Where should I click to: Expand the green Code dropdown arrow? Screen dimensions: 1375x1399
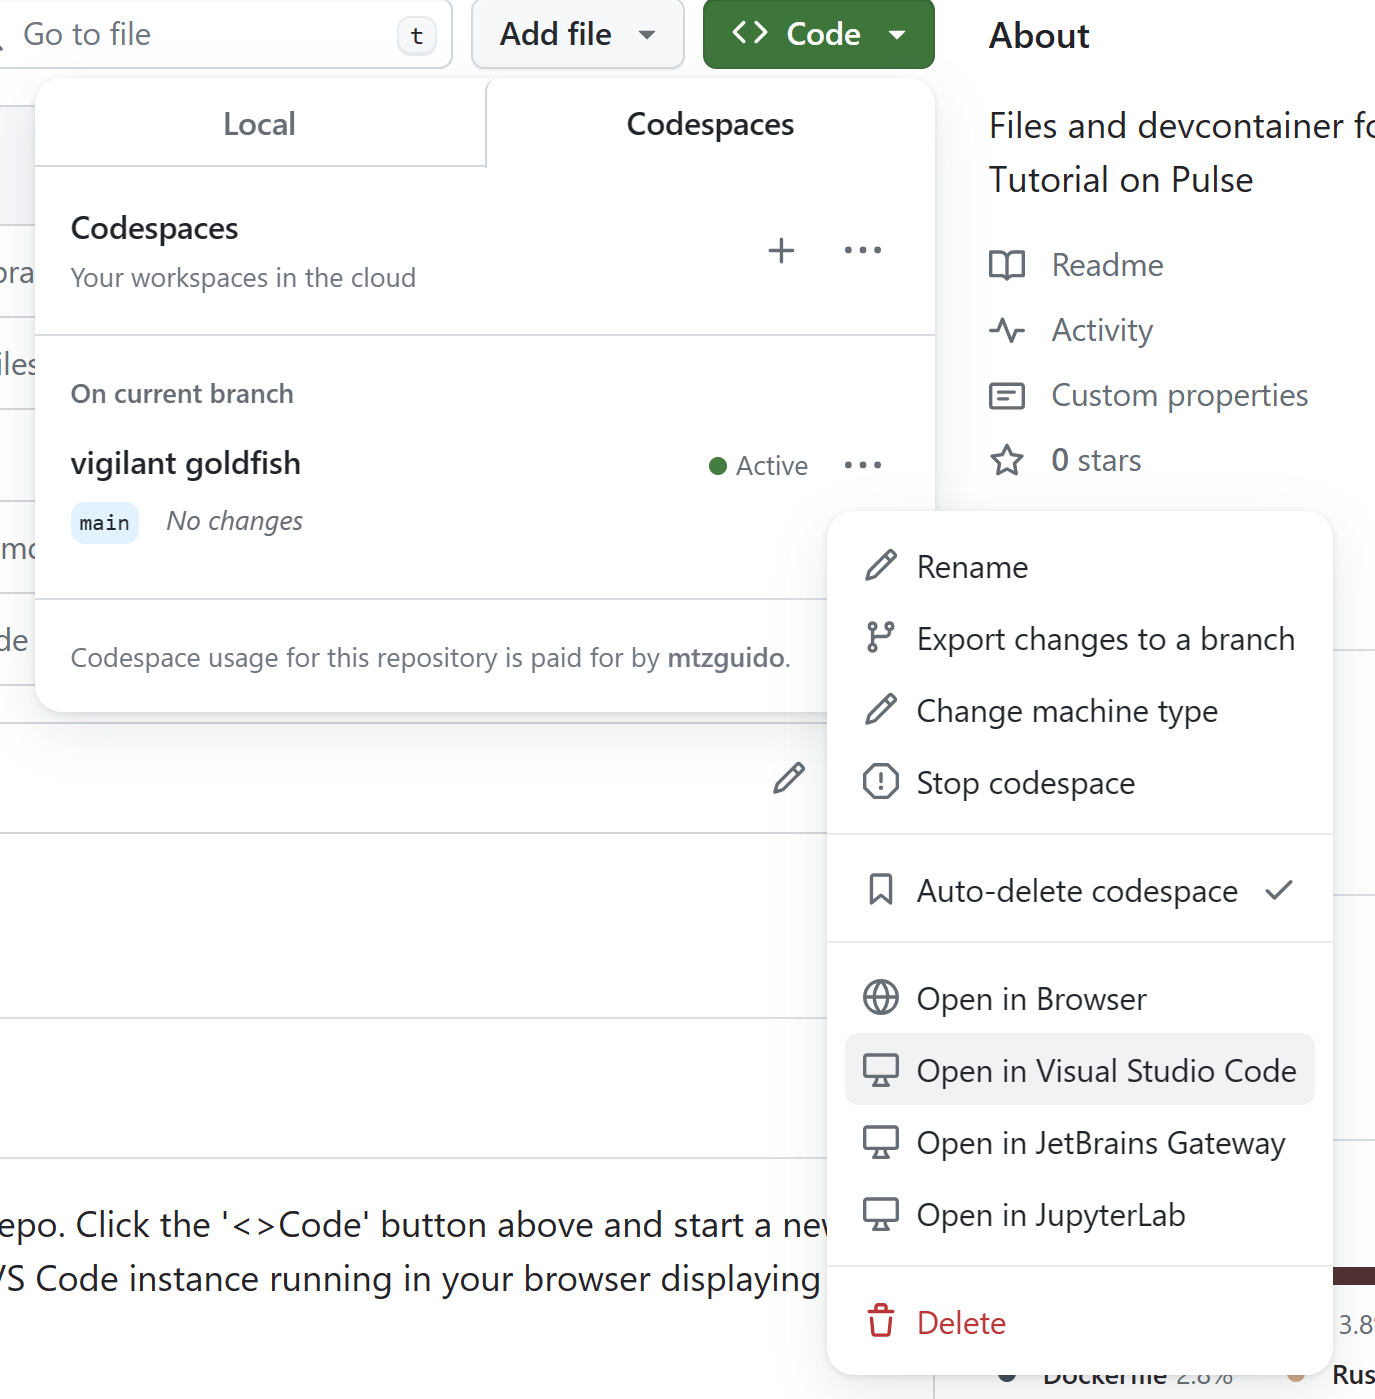pyautogui.click(x=897, y=35)
